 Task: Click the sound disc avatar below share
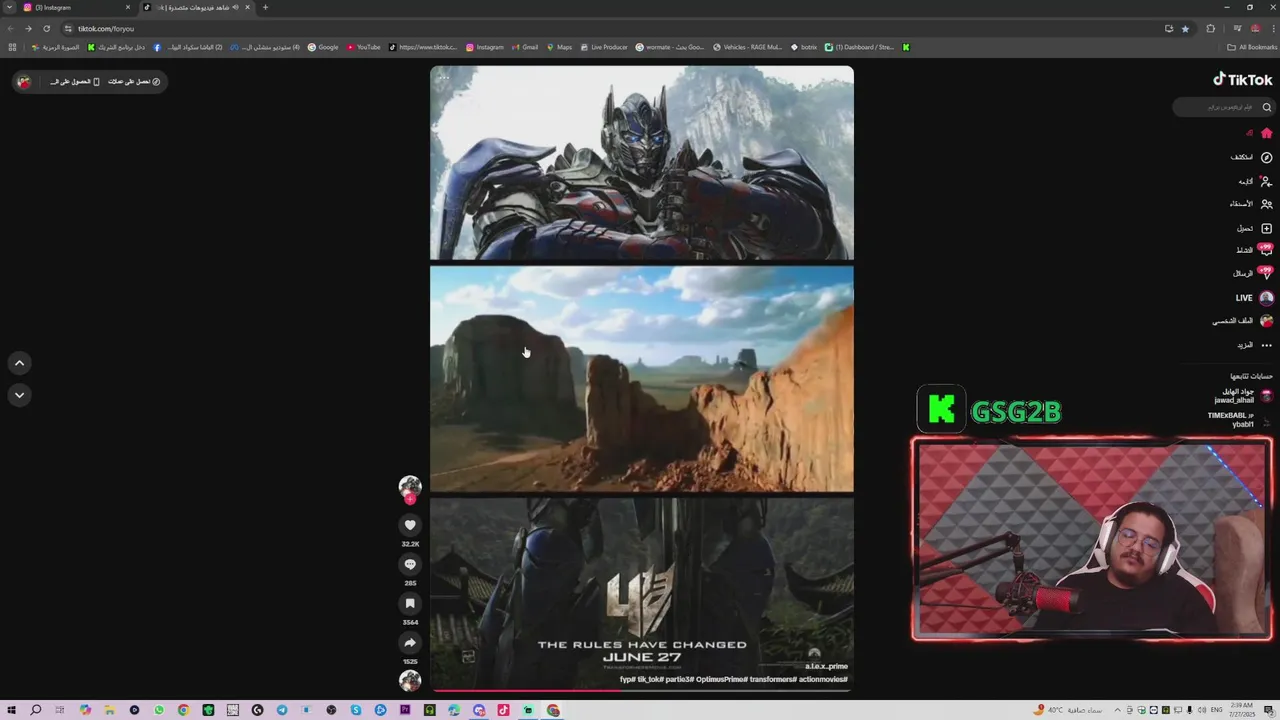click(410, 681)
